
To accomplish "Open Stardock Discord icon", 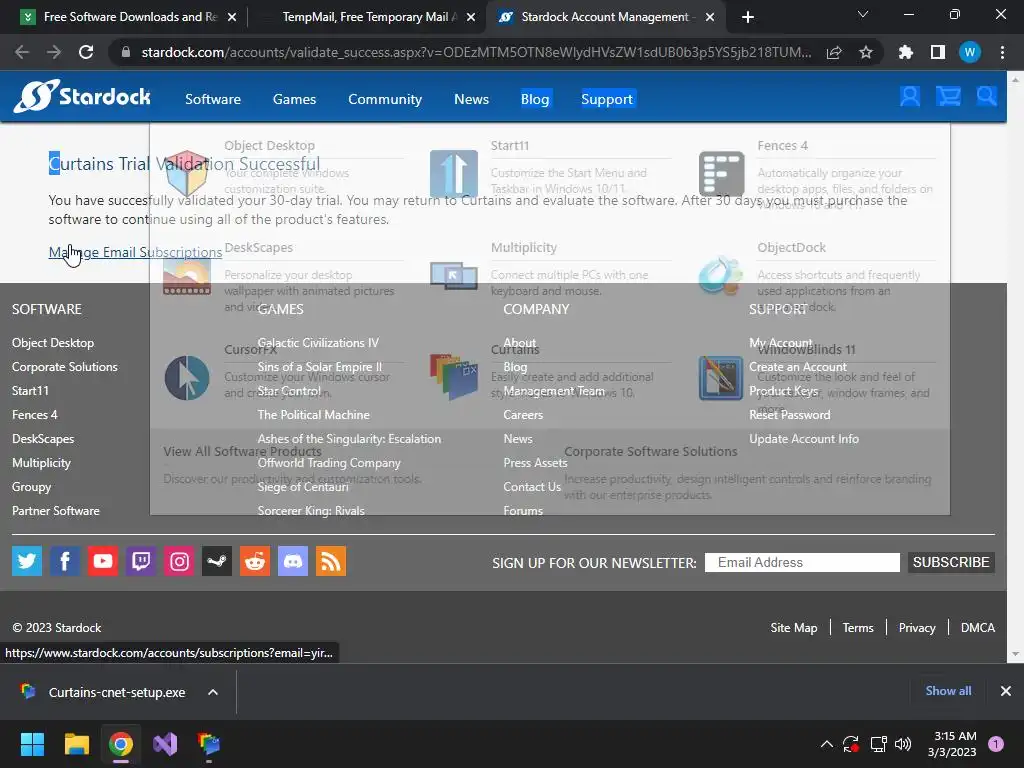I will pos(293,561).
